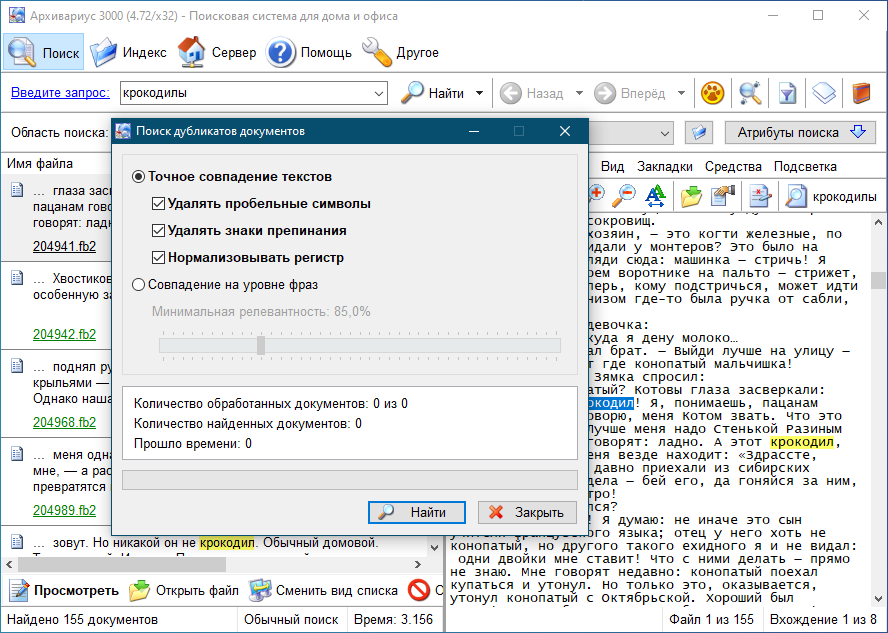Click the orange paw print toolbar icon
Image resolution: width=888 pixels, height=633 pixels.
coord(712,93)
